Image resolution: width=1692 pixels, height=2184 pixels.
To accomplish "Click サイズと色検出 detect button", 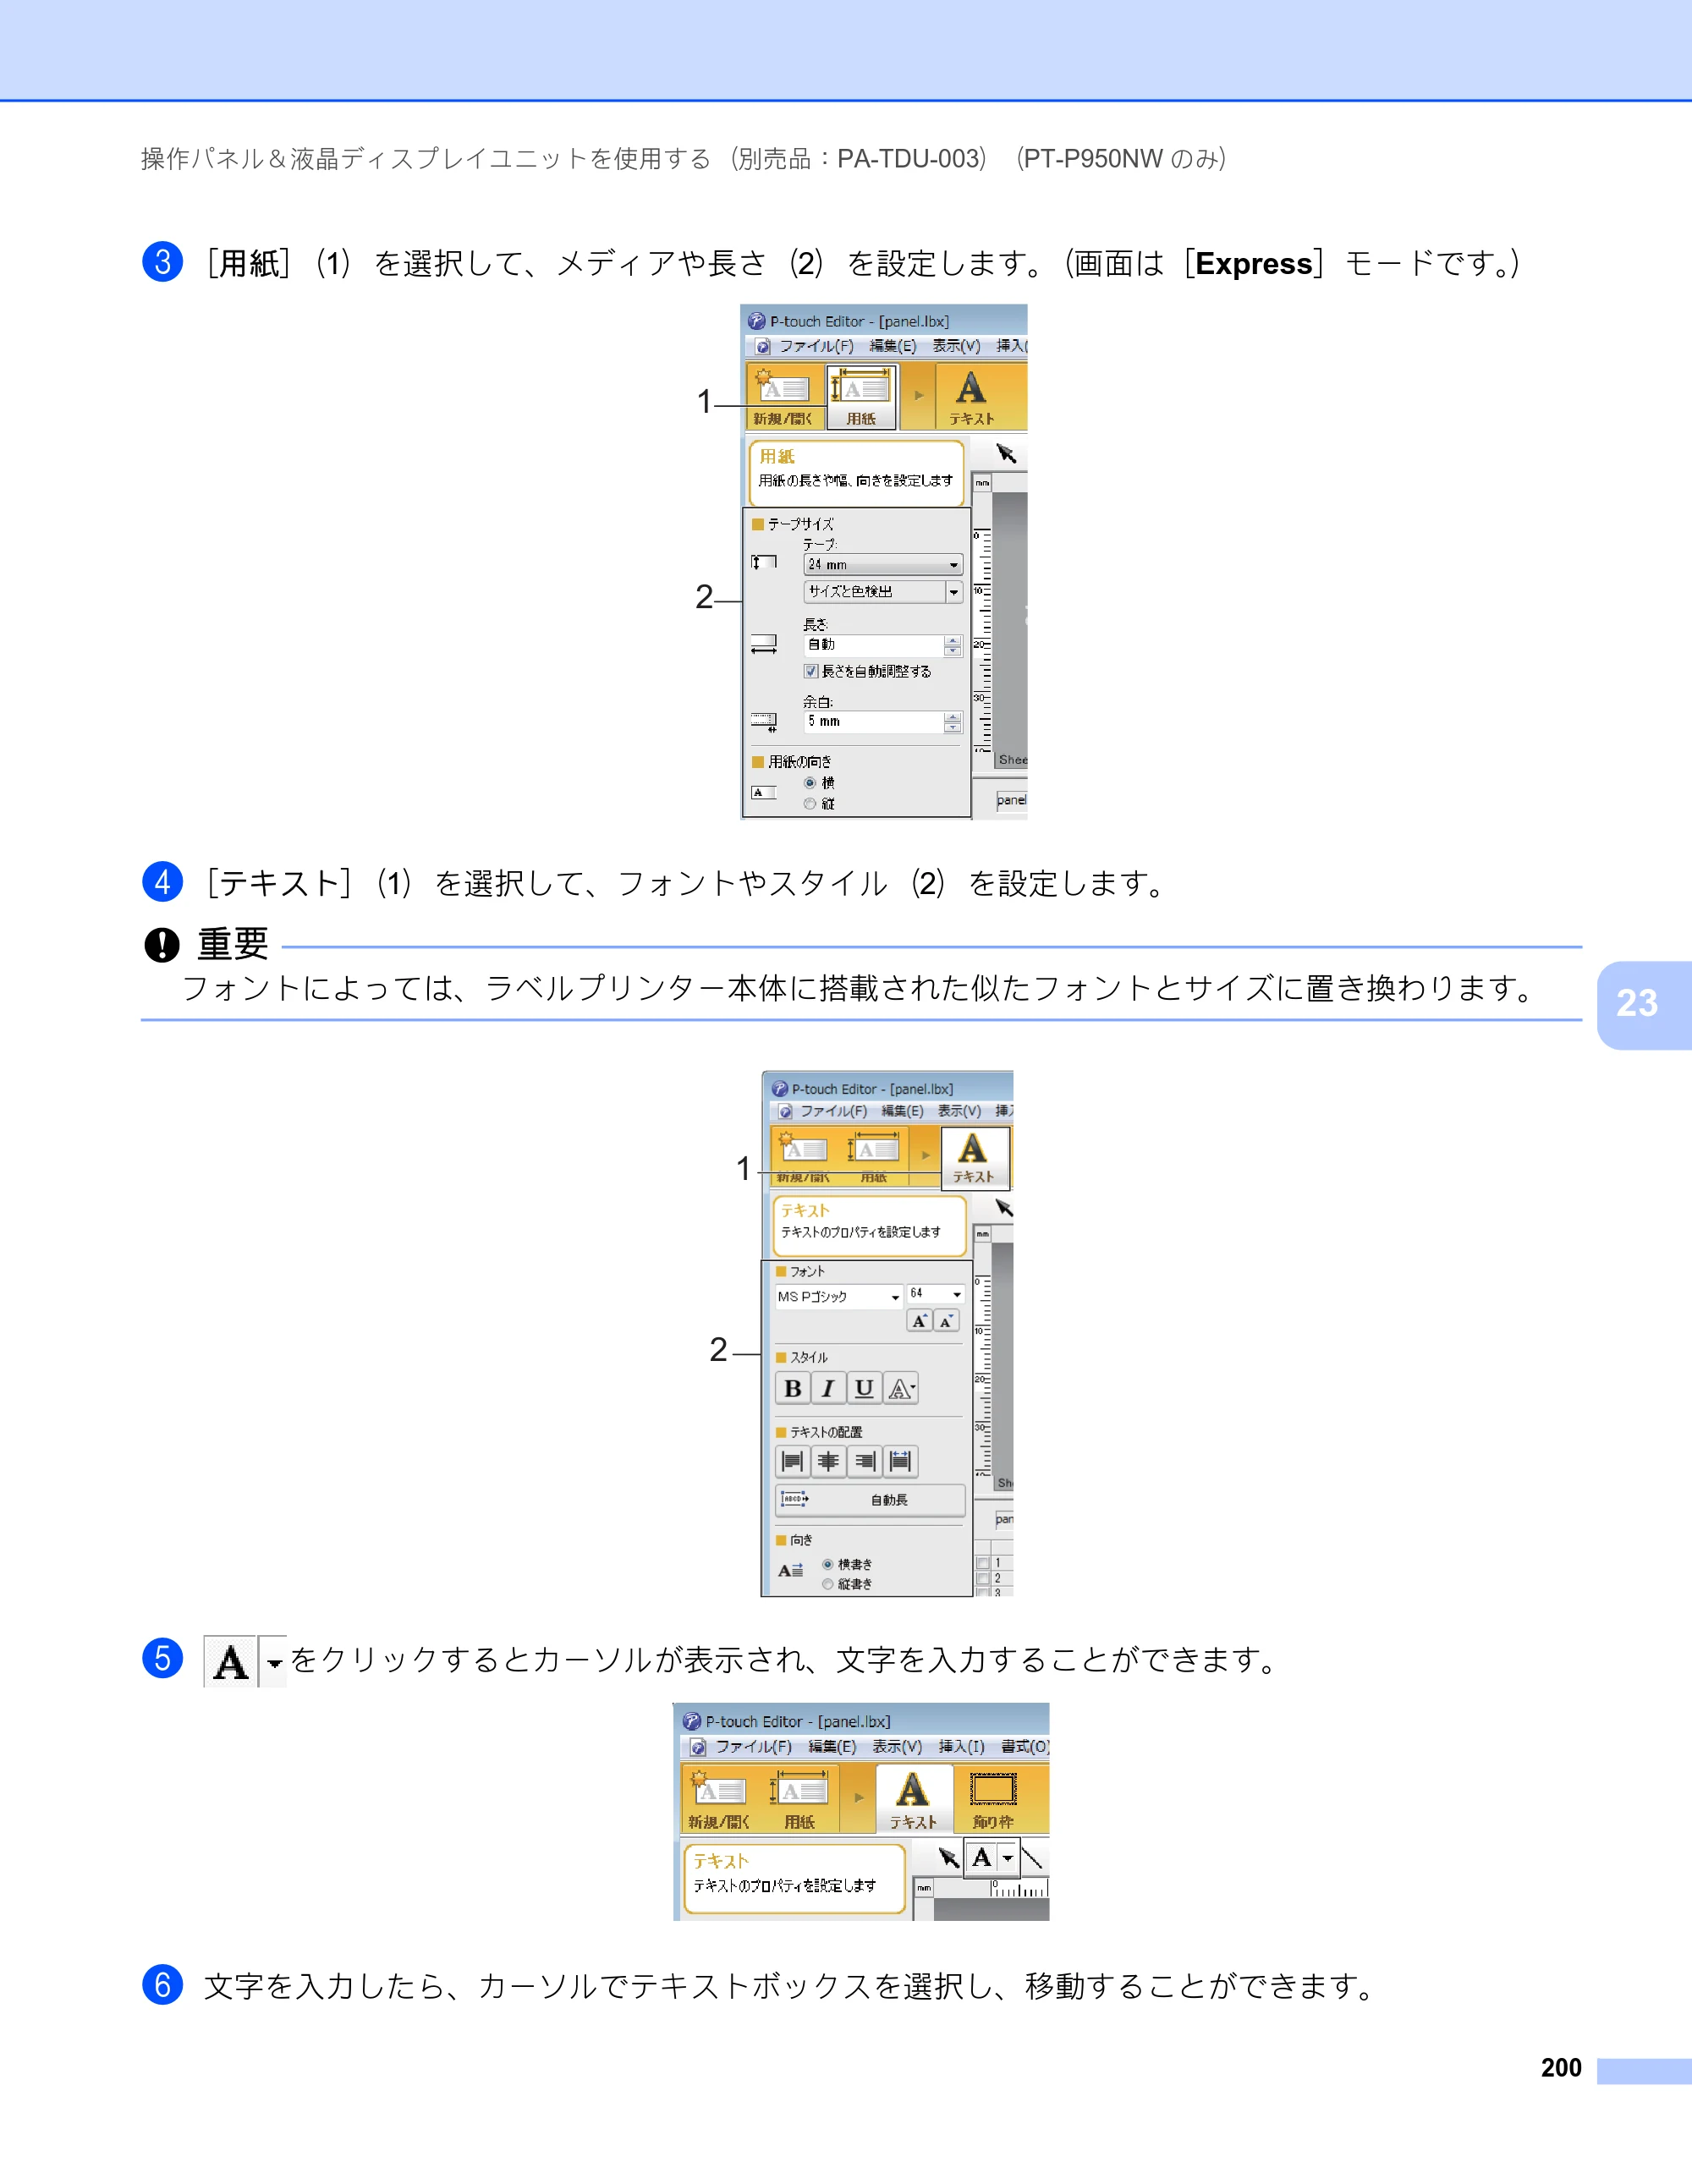I will pyautogui.click(x=875, y=592).
